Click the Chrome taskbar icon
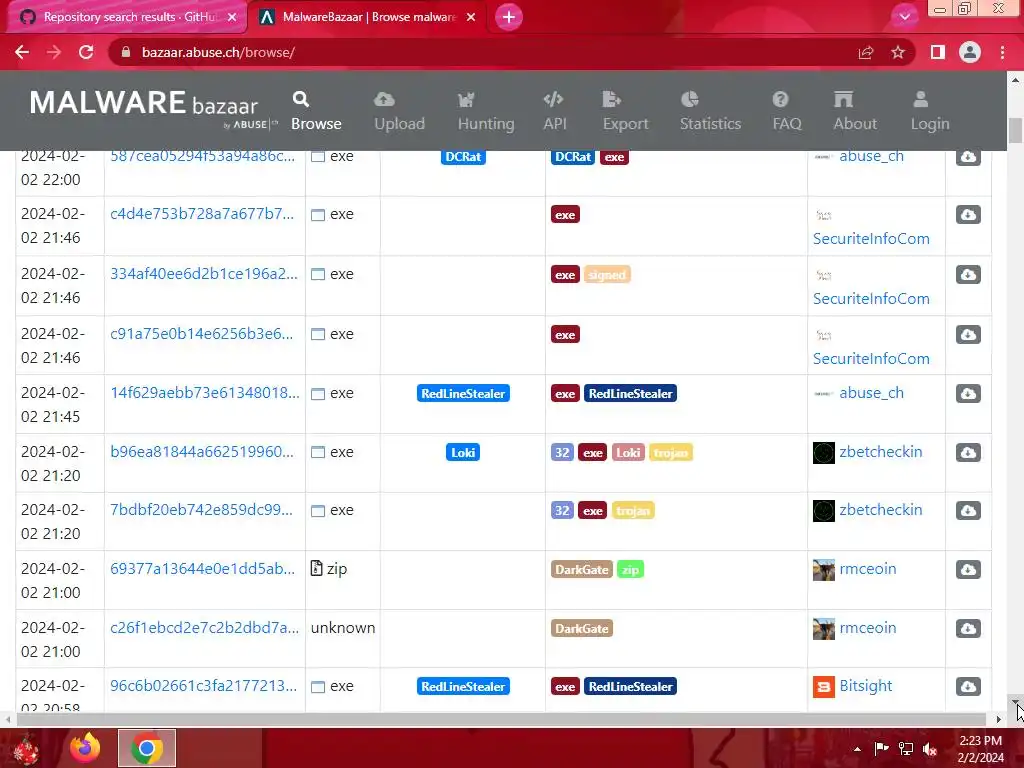Image resolution: width=1024 pixels, height=768 pixels. 146,748
